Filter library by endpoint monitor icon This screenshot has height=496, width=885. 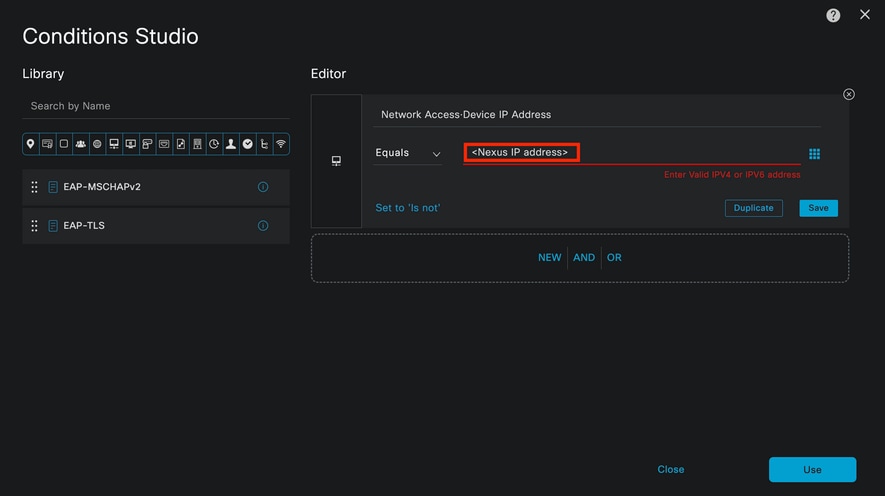coord(130,144)
